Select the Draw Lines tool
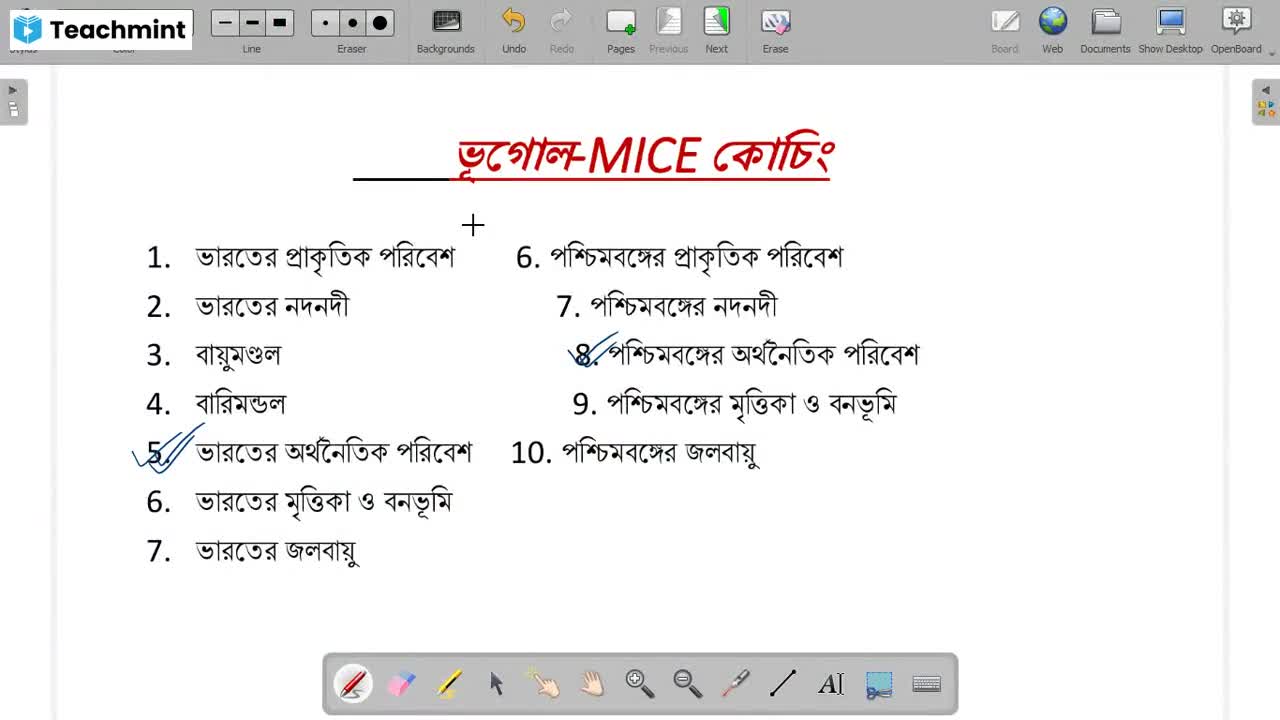This screenshot has width=1280, height=720. click(783, 684)
